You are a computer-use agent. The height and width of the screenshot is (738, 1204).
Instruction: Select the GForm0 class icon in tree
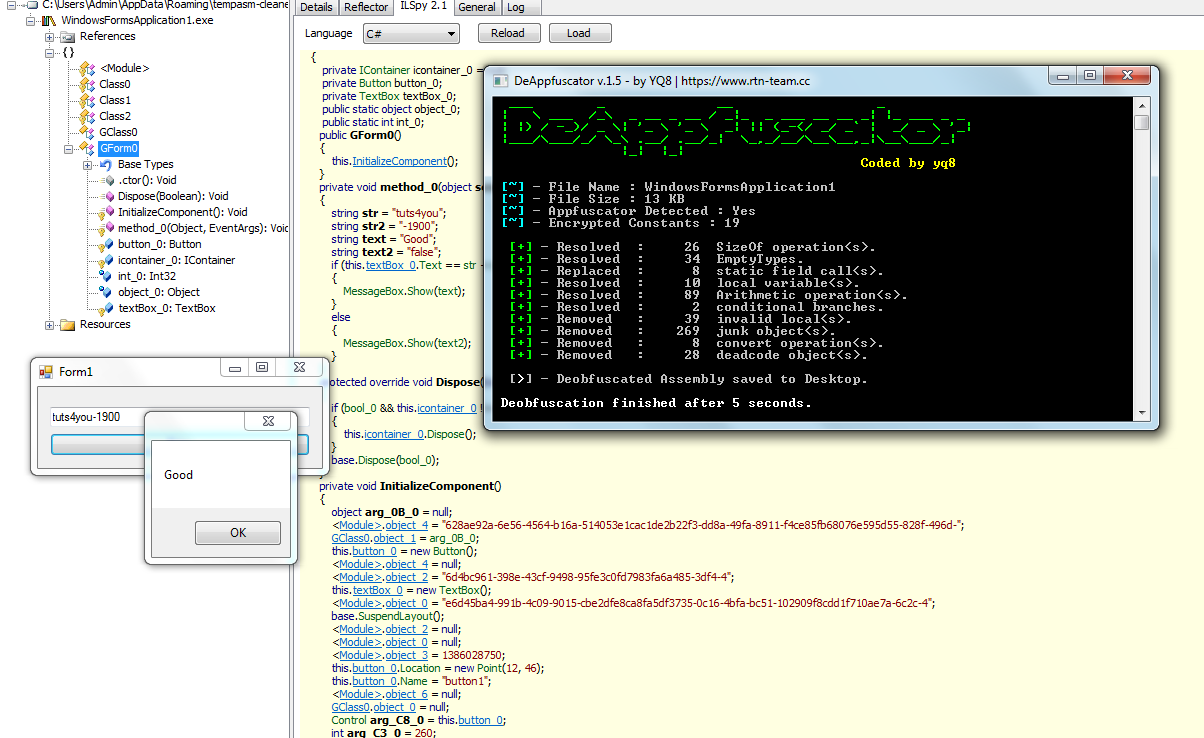click(87, 148)
